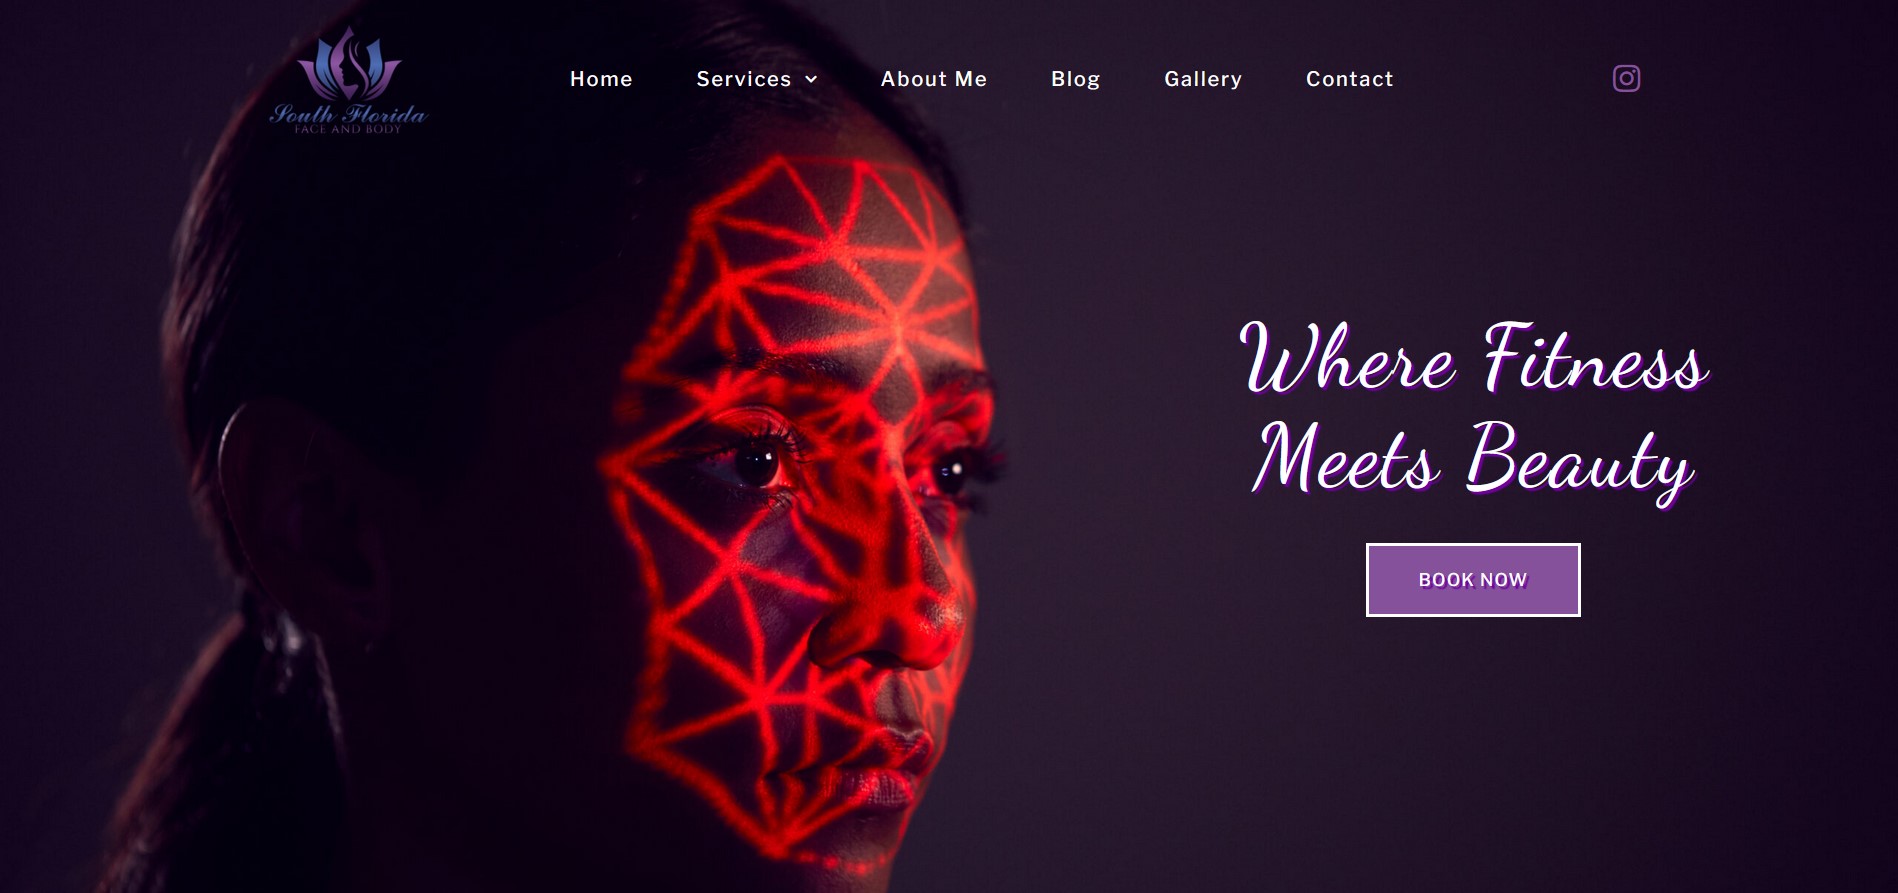
Task: Open the Gallery page
Action: click(x=1203, y=79)
